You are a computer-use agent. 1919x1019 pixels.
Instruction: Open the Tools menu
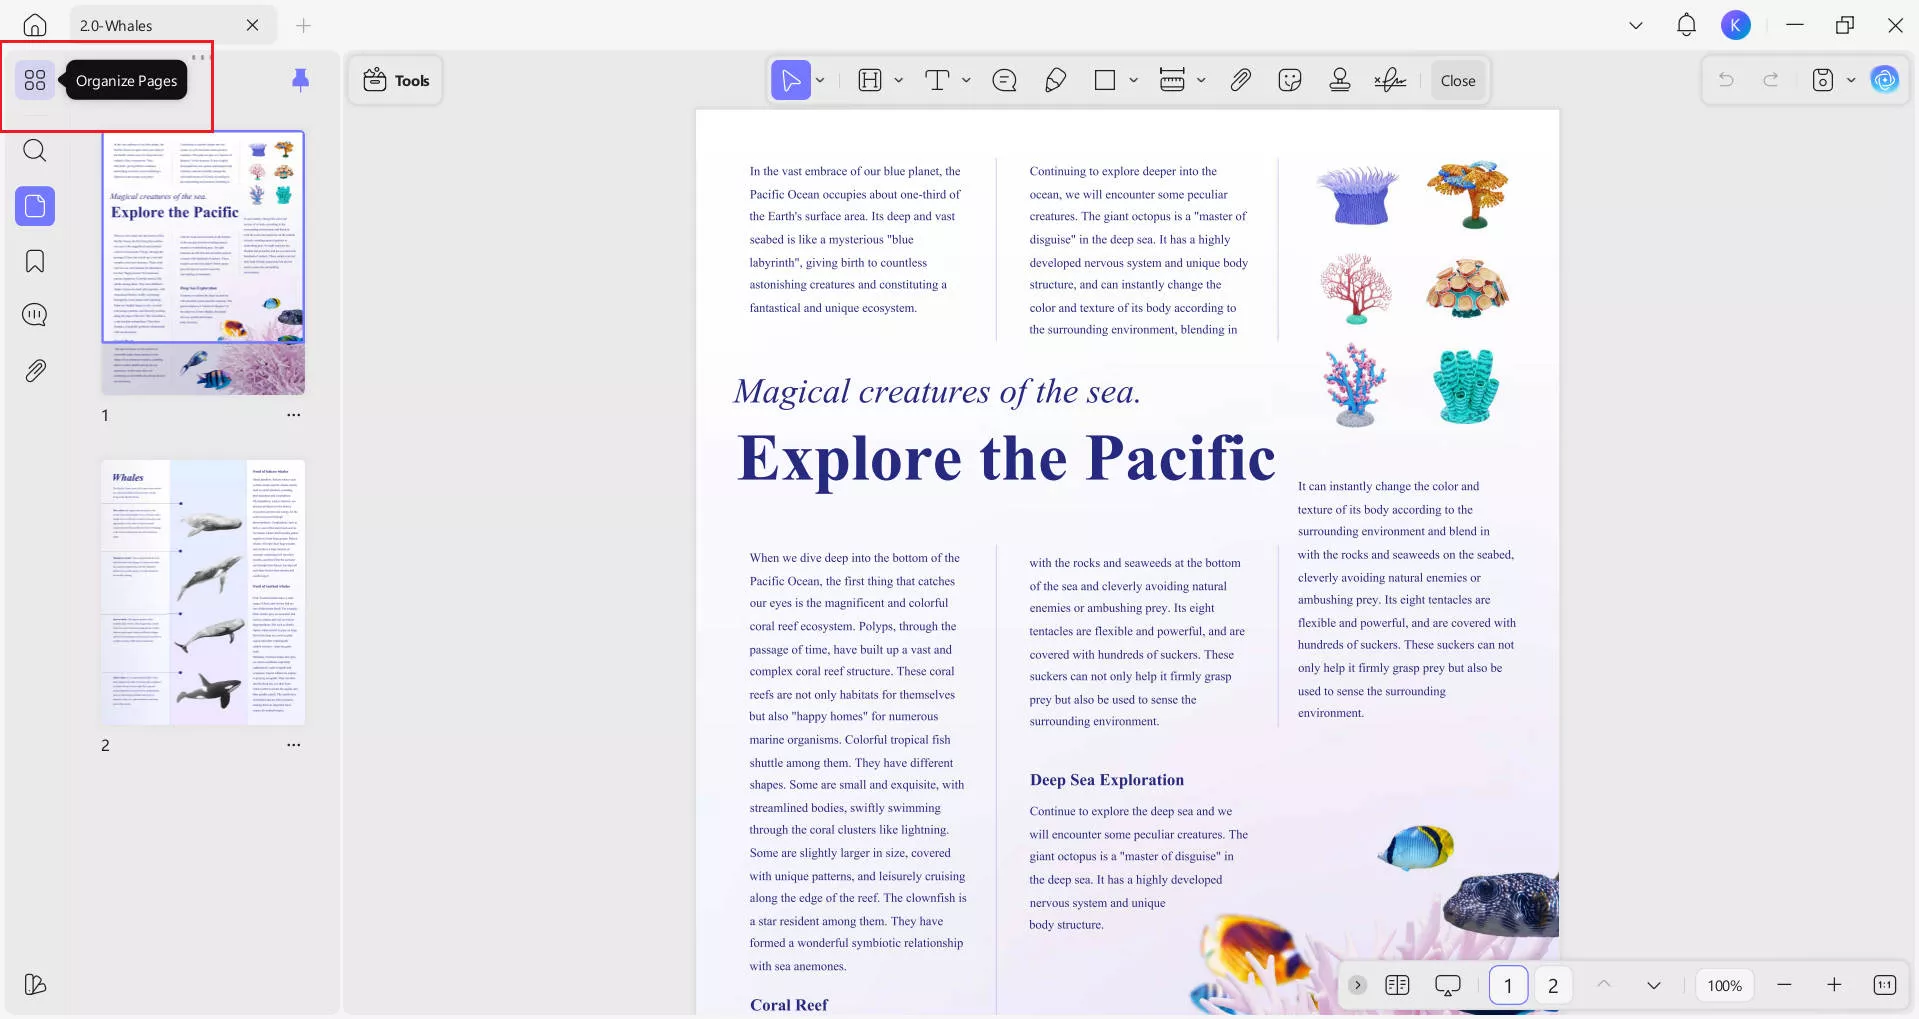396,81
